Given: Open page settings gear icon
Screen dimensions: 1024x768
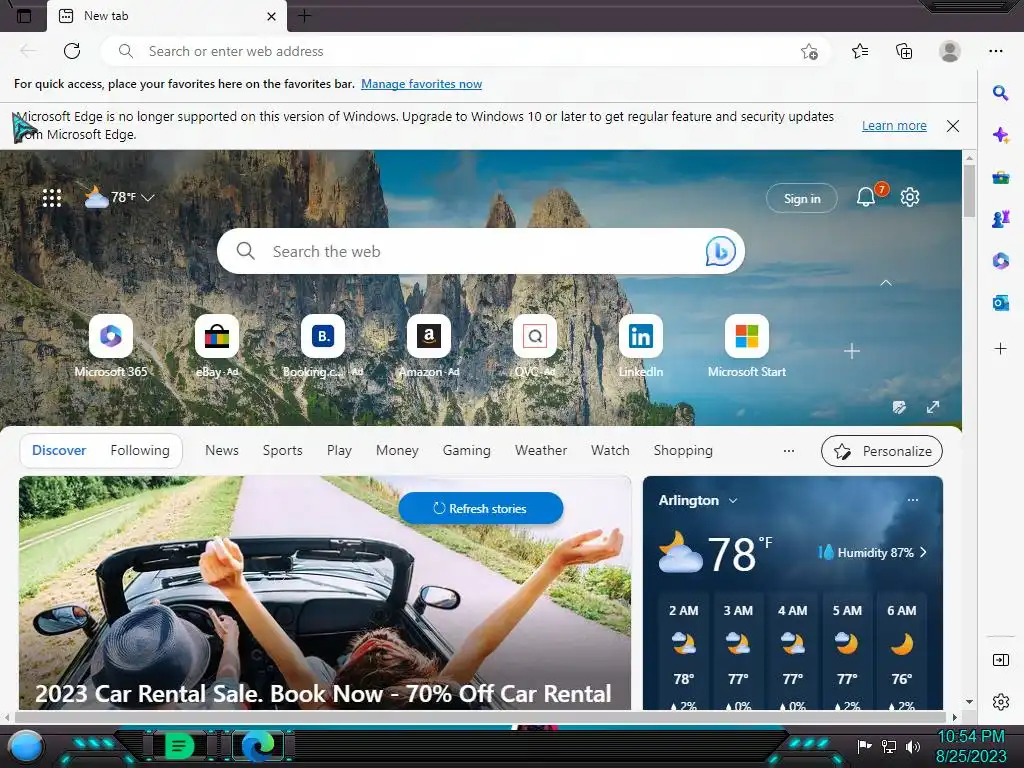Looking at the screenshot, I should [910, 197].
